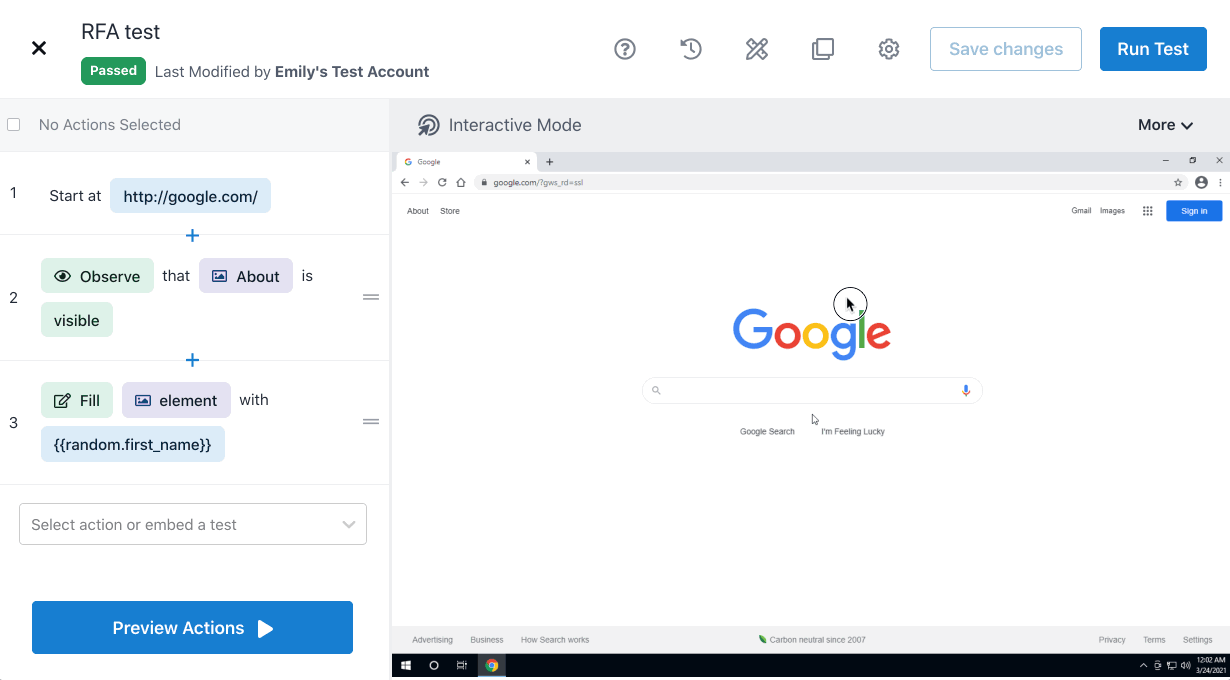Open the Windows Start menu
Screen dimensions: 1230x680
(x=407, y=665)
